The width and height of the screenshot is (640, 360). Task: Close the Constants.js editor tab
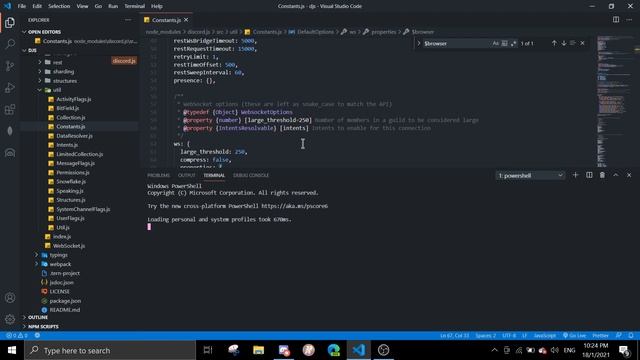click(186, 20)
